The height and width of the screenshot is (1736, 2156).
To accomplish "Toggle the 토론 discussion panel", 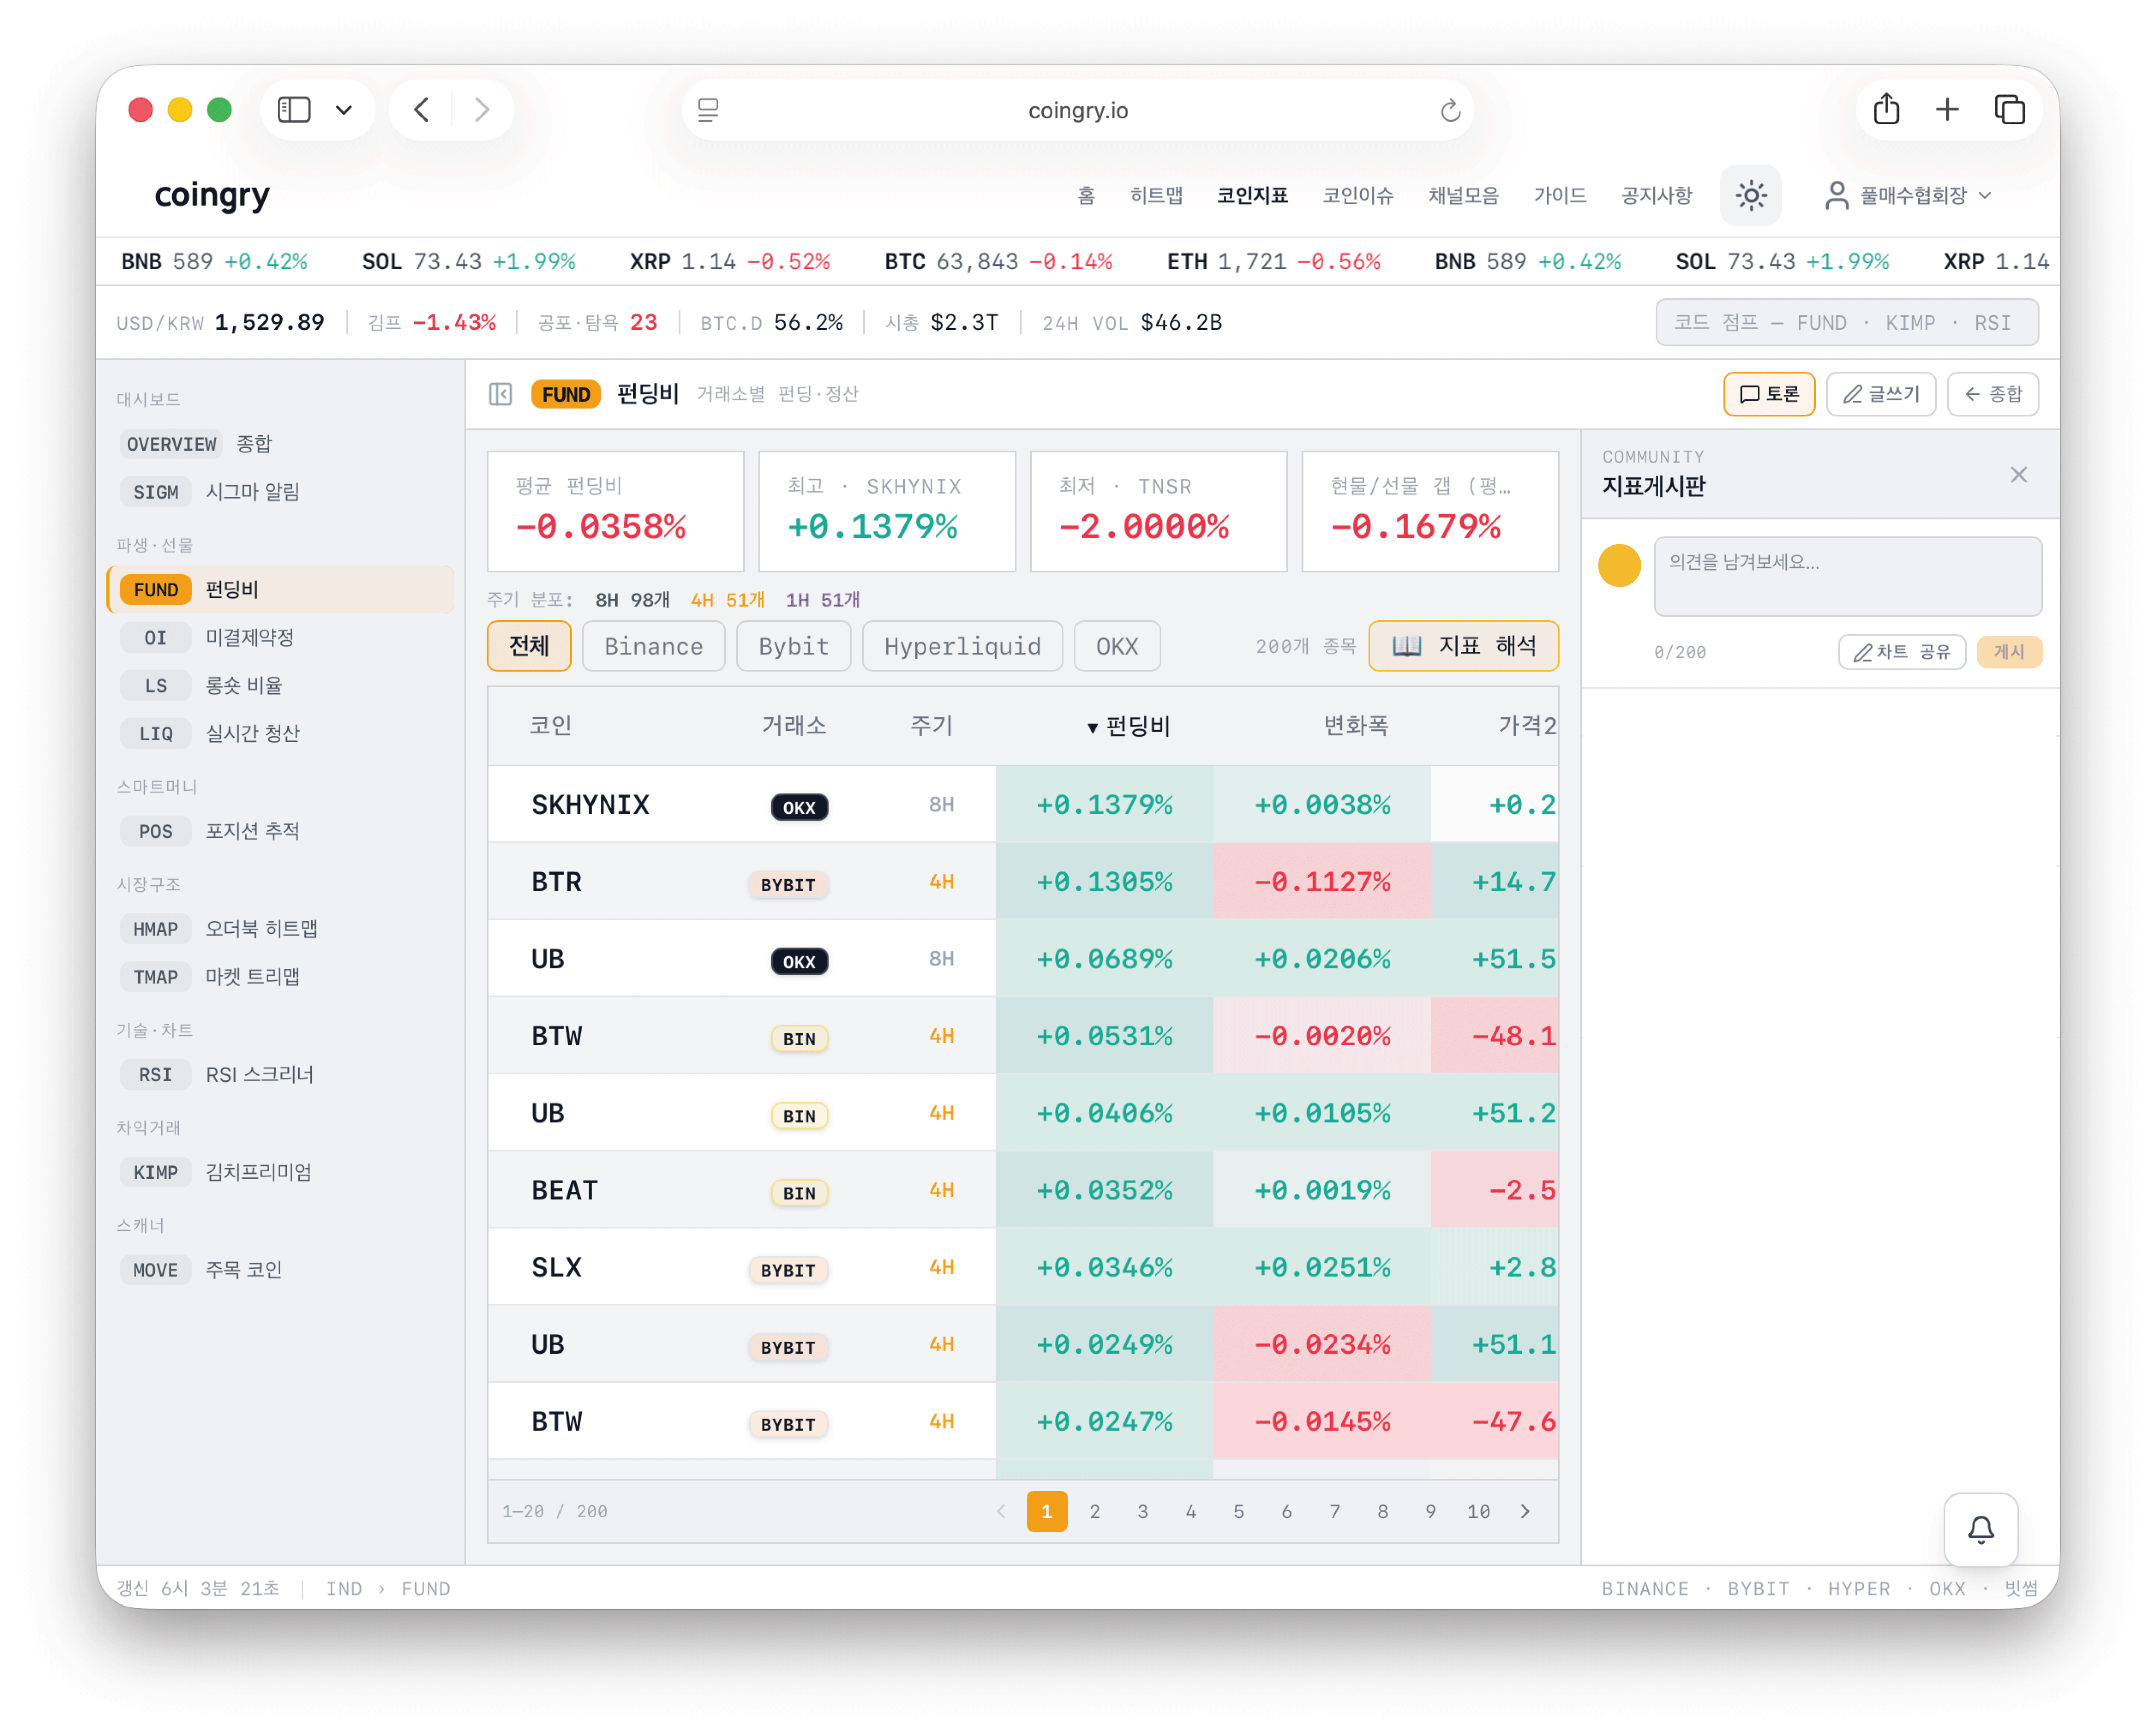I will tap(1768, 394).
